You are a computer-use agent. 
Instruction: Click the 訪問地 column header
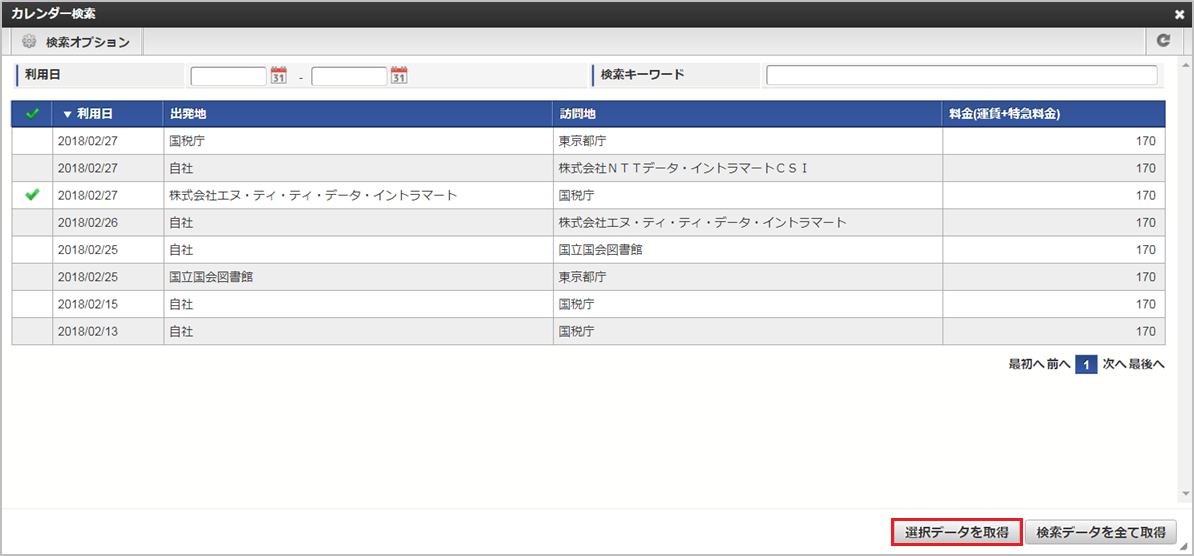748,113
